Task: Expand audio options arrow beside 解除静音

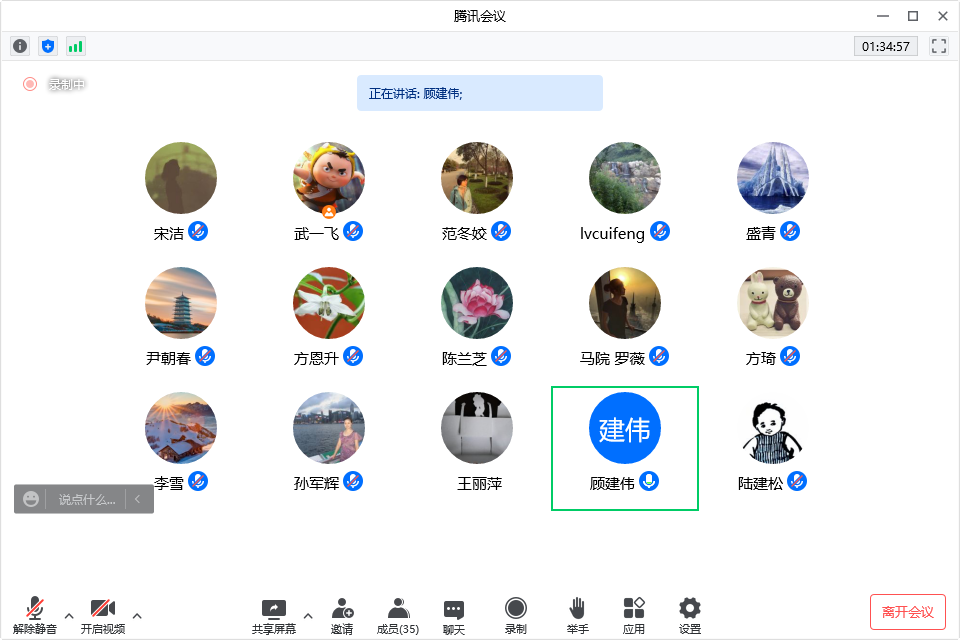Action: click(x=69, y=615)
